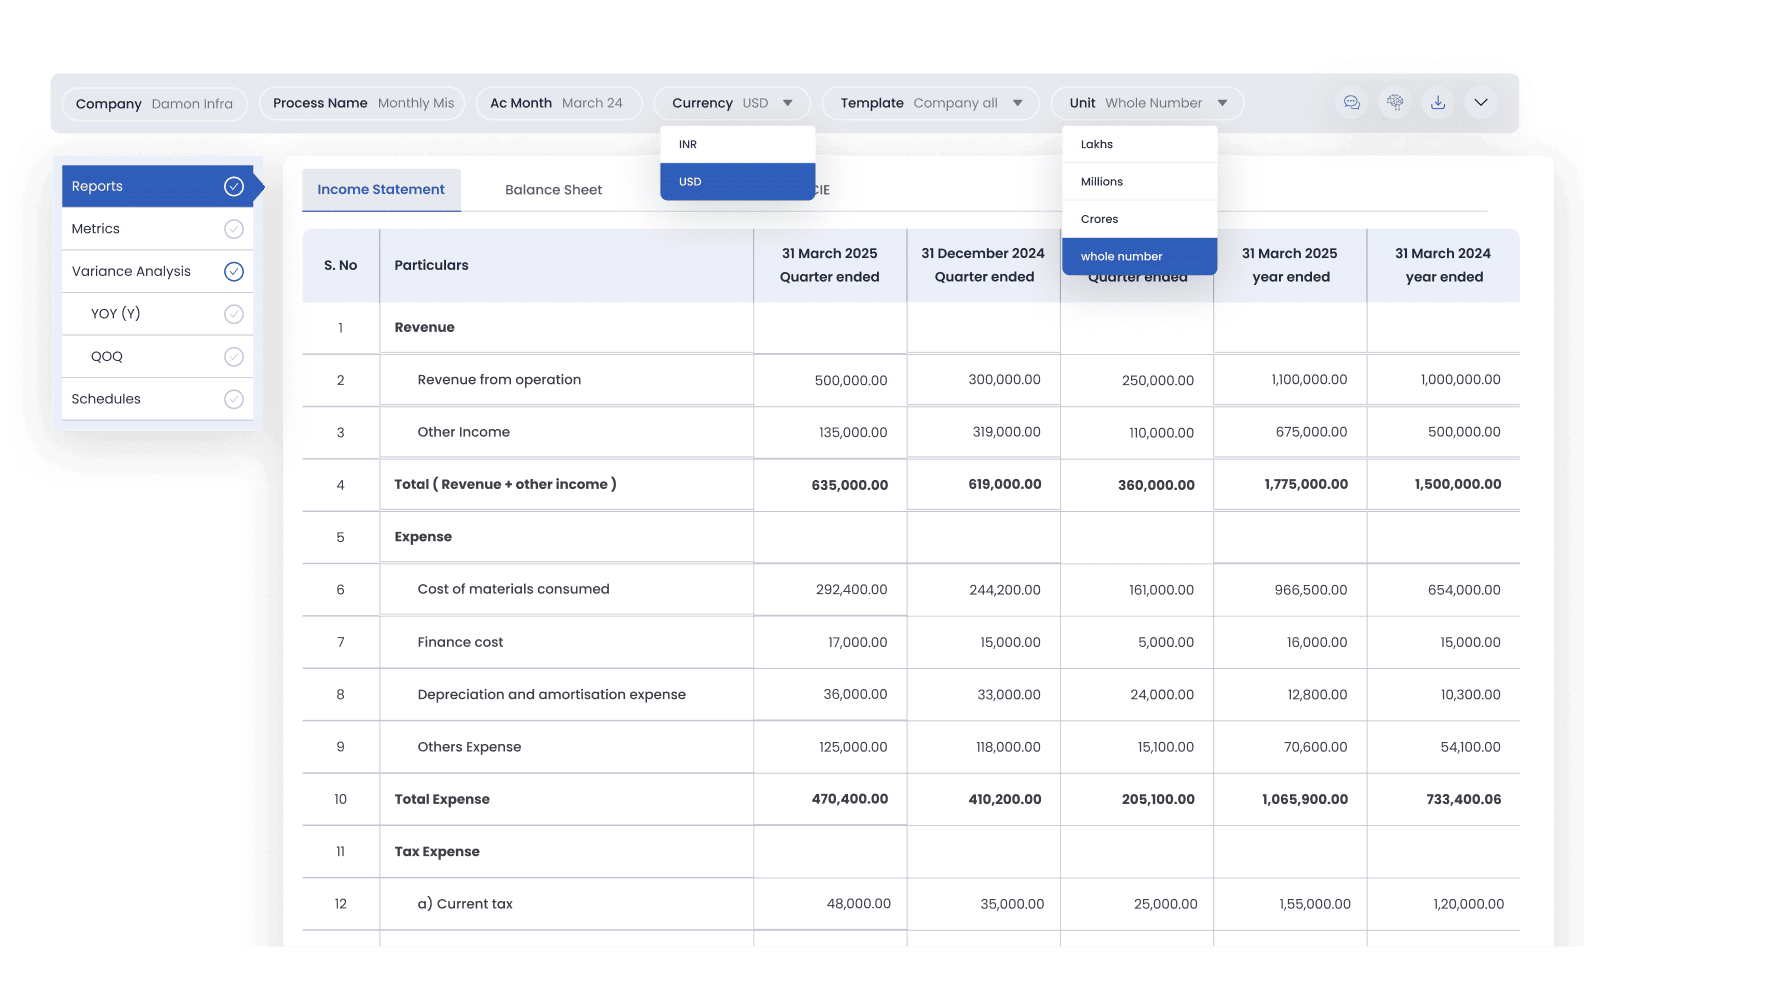1769x1005 pixels.
Task: Click the 319,000.00 other income cell
Action: point(984,432)
